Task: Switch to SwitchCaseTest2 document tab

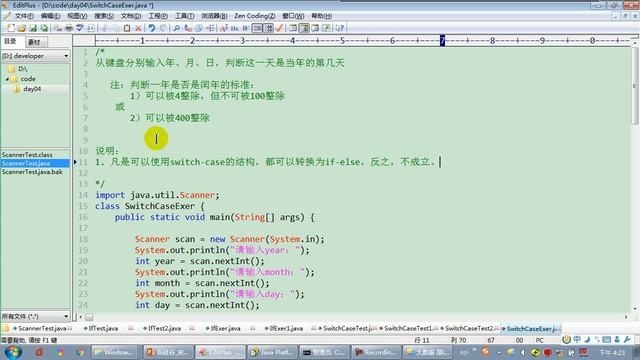Action: click(469, 328)
